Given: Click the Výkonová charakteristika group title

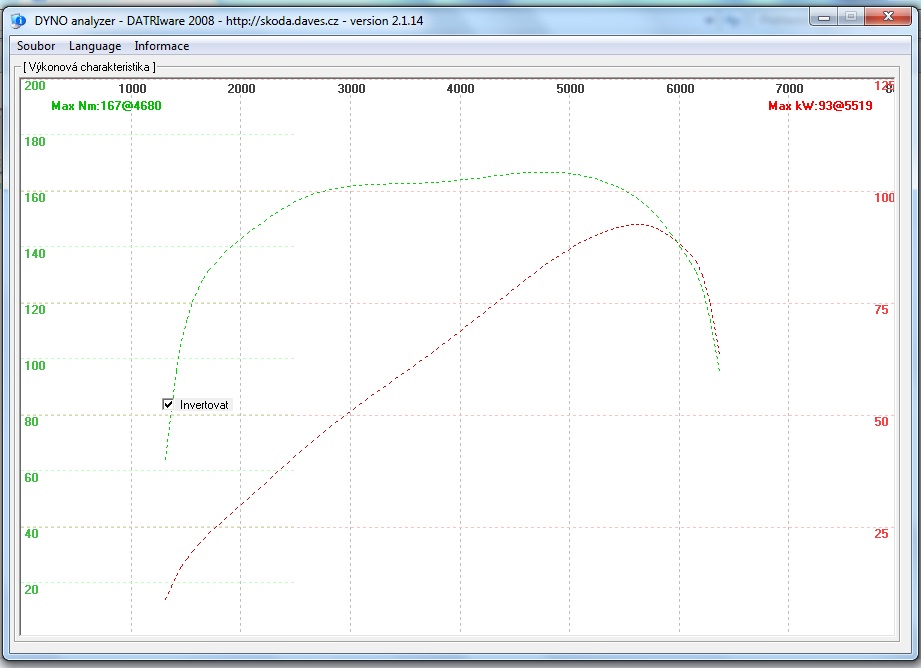Looking at the screenshot, I should [90, 67].
